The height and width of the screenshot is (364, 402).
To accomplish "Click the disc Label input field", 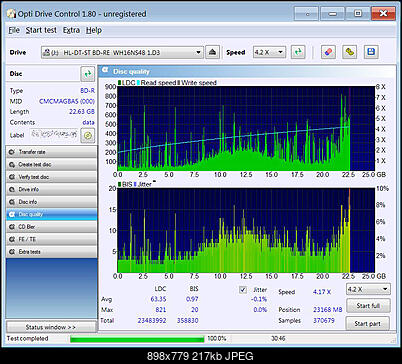I will pyautogui.click(x=54, y=135).
